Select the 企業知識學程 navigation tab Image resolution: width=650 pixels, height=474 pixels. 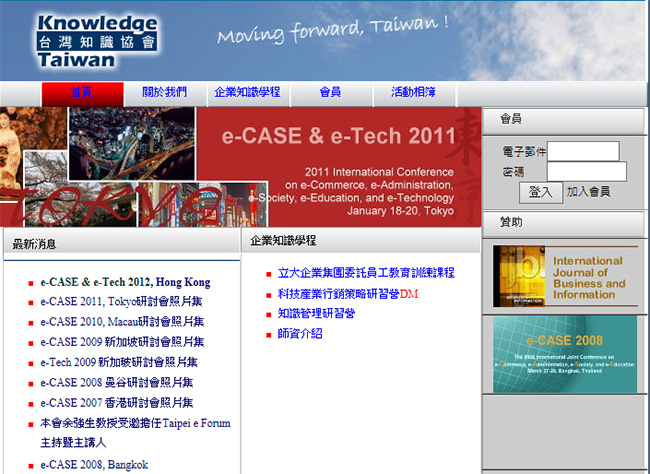pos(247,93)
